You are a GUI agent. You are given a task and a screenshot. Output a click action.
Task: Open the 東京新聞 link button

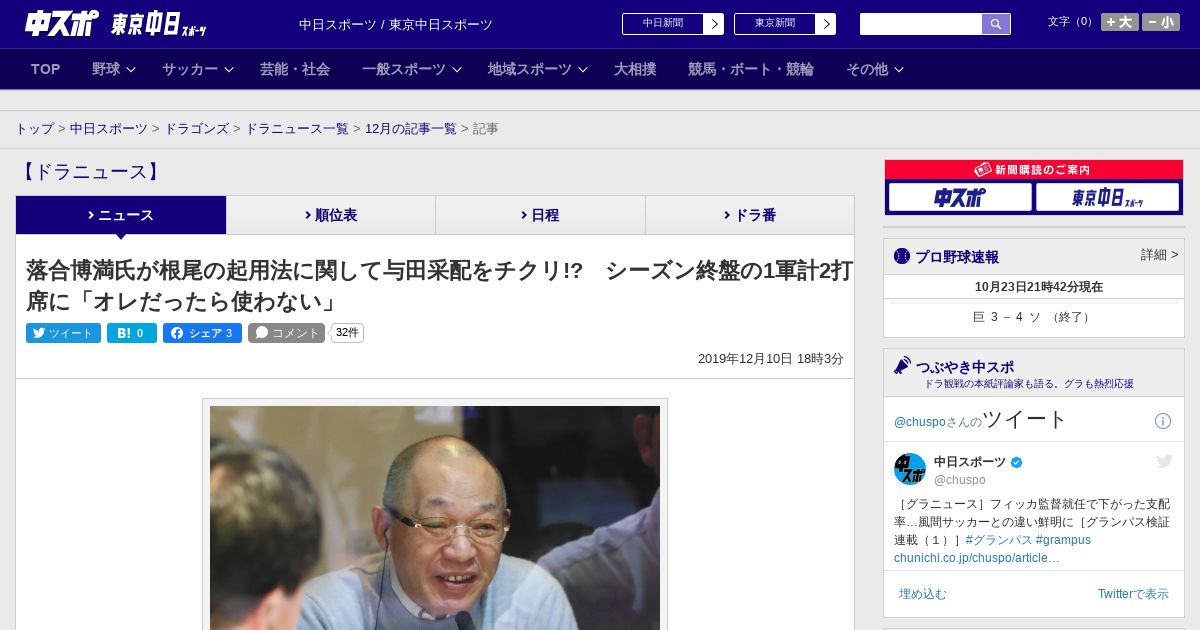pos(774,24)
